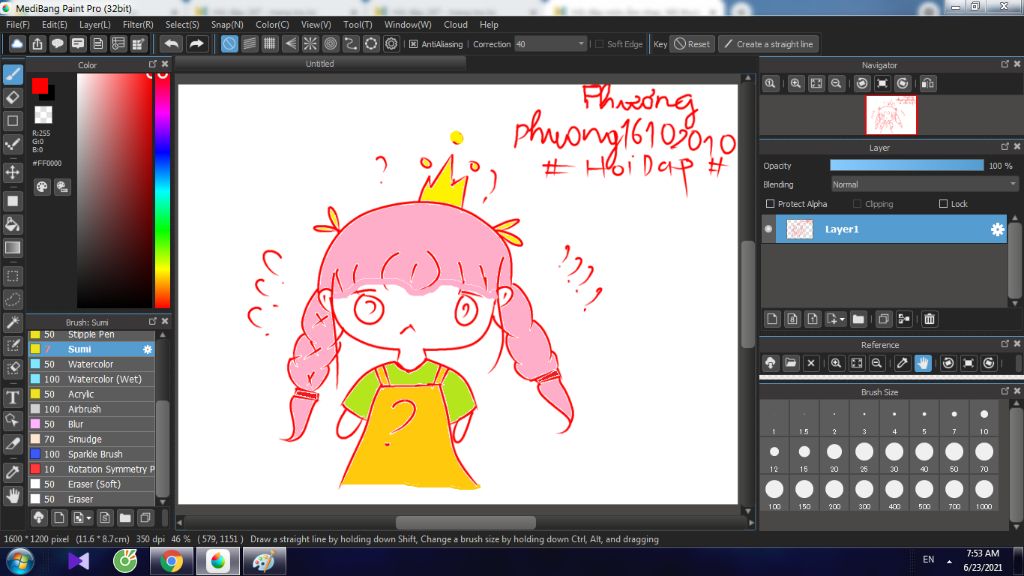Screen dimensions: 1024x576
Task: Switch to the transparent color swatch
Action: pyautogui.click(x=43, y=114)
